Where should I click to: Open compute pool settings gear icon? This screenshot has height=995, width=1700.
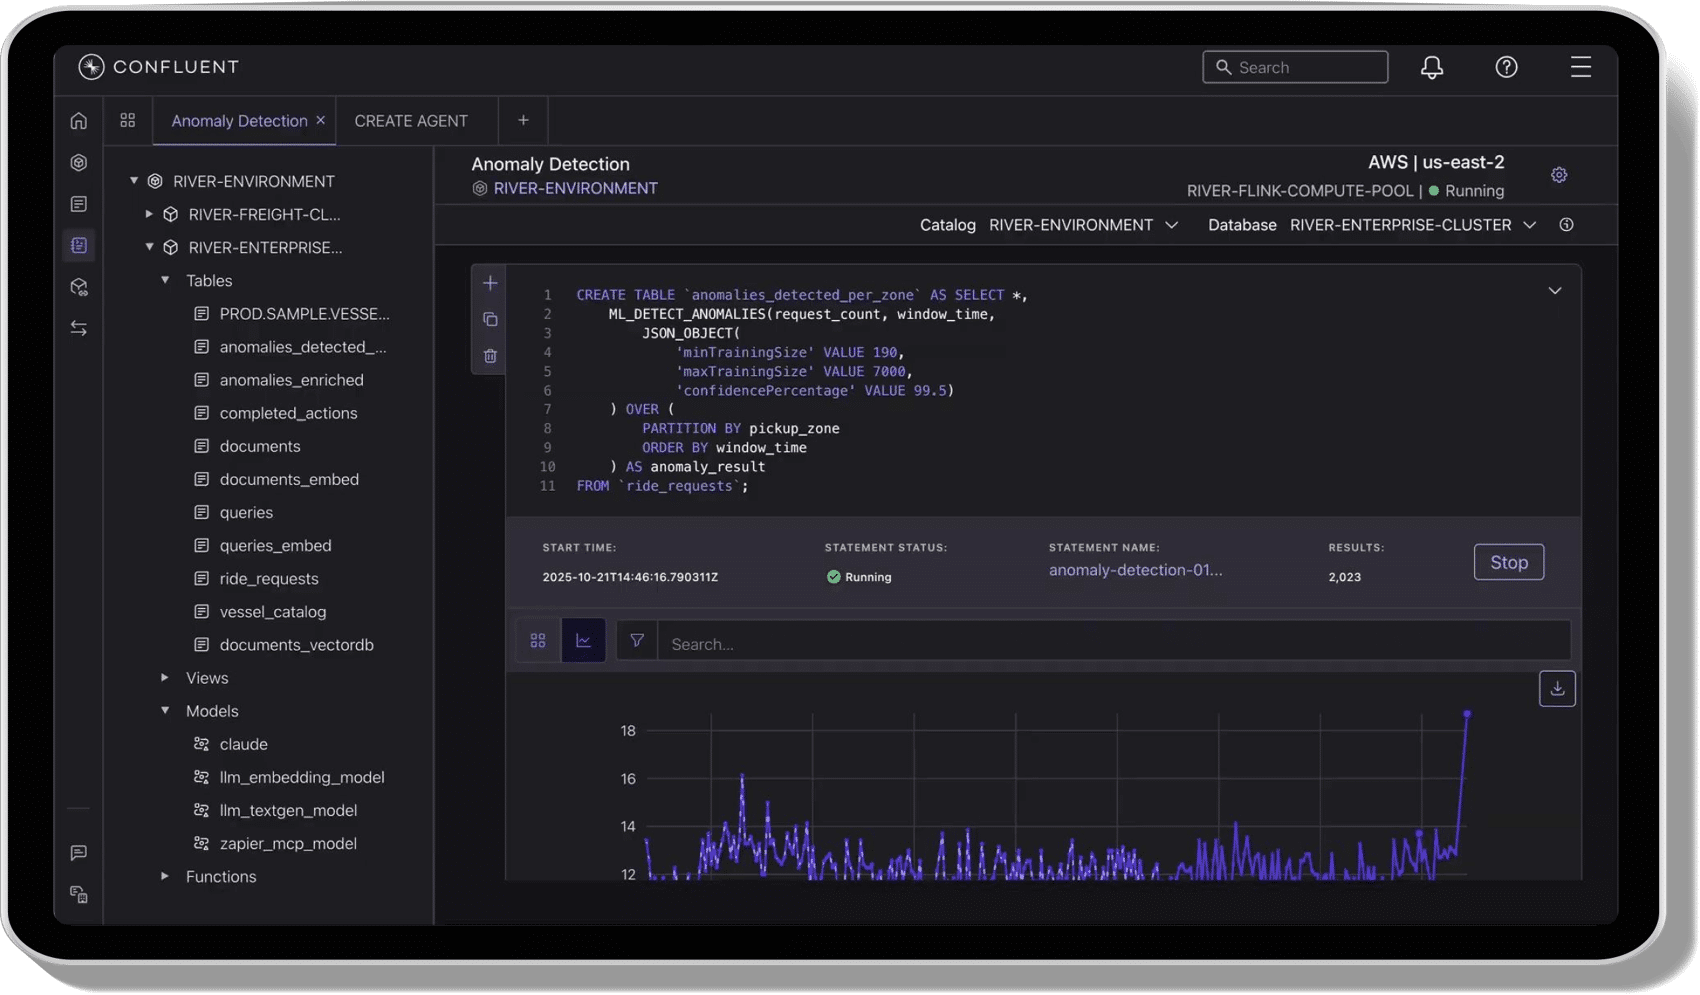1559,175
